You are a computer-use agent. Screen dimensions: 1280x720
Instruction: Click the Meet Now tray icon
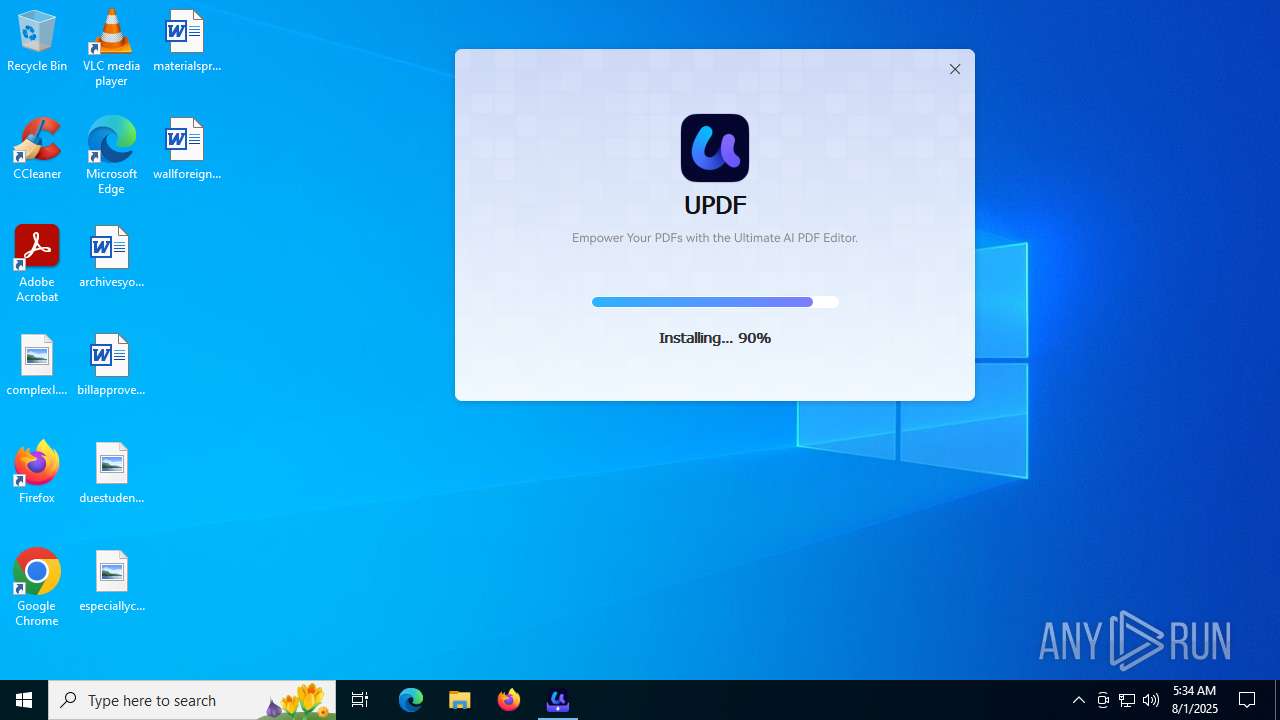(1103, 700)
